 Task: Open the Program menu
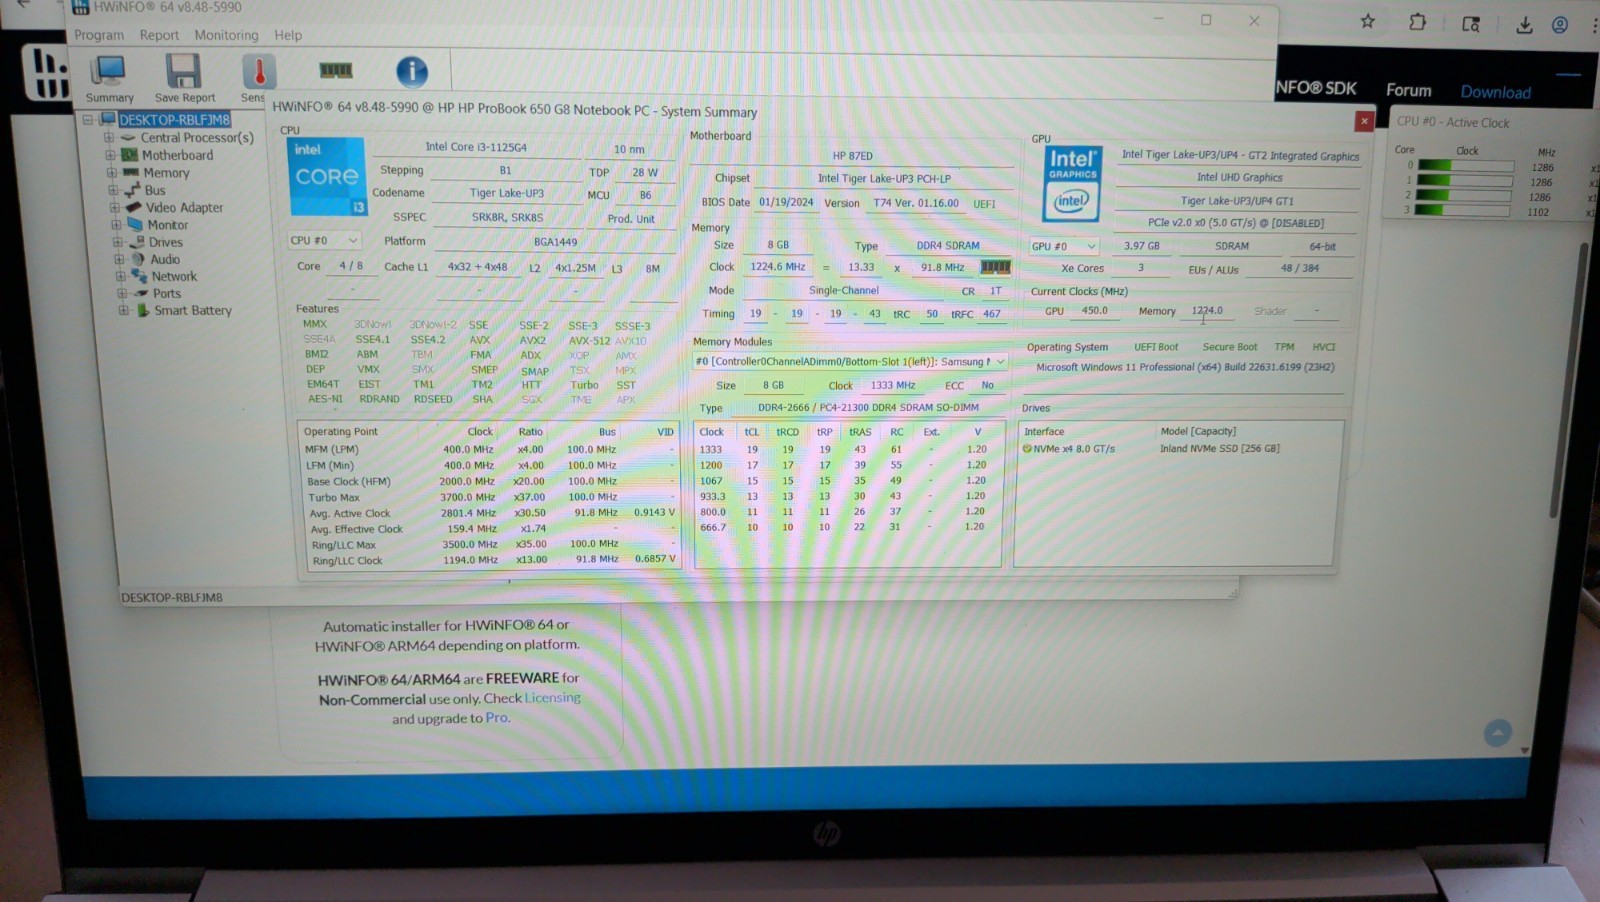99,35
